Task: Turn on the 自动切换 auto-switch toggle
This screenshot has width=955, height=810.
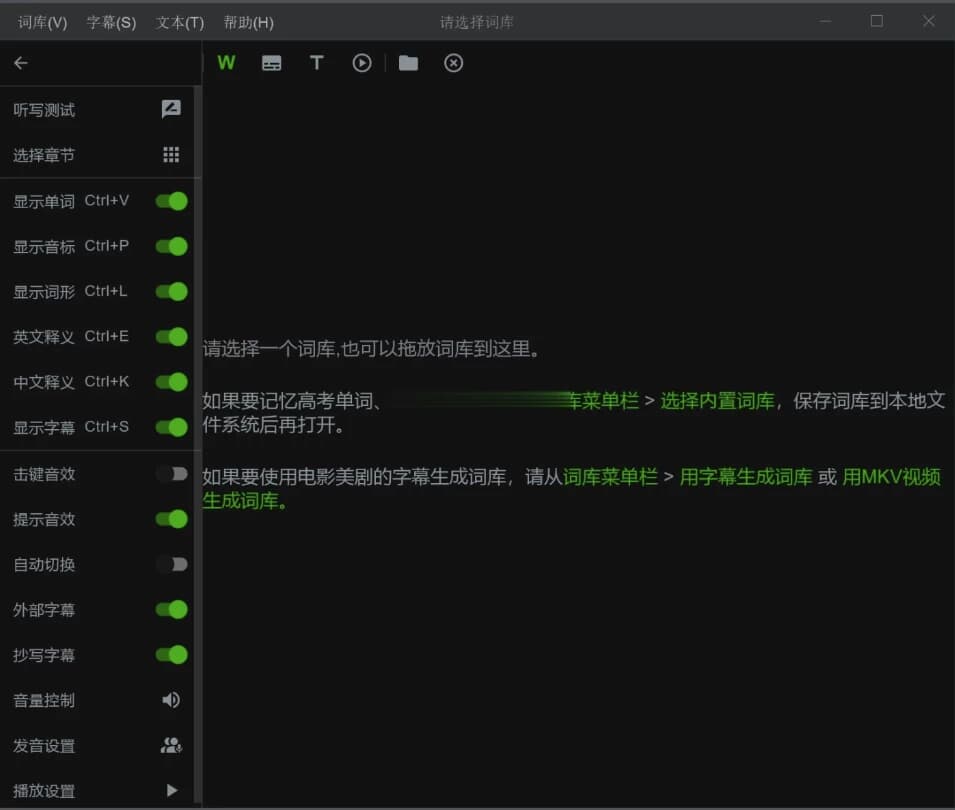Action: click(x=170, y=564)
